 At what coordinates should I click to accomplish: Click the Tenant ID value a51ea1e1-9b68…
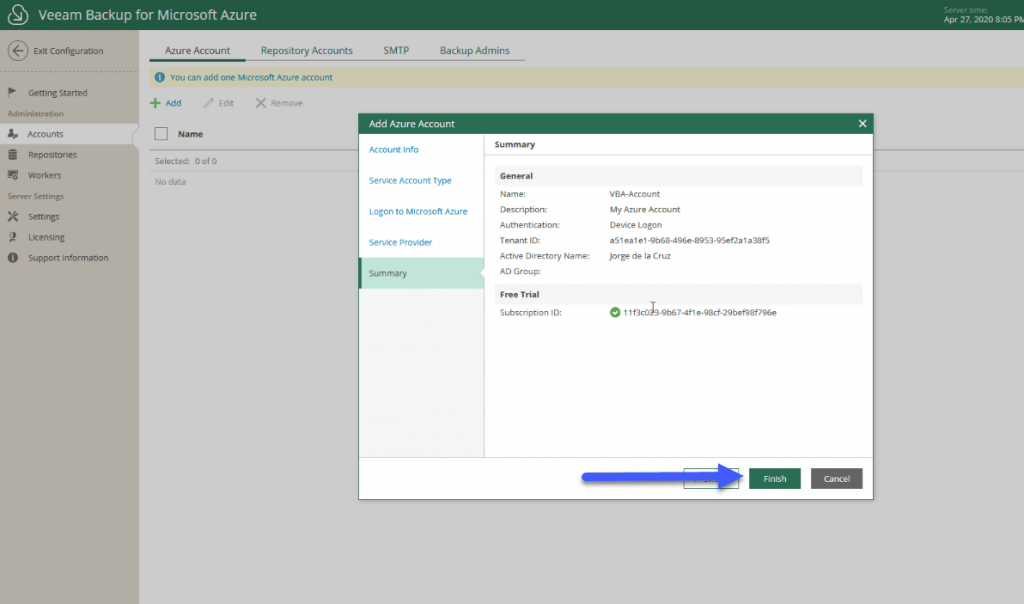pos(689,240)
